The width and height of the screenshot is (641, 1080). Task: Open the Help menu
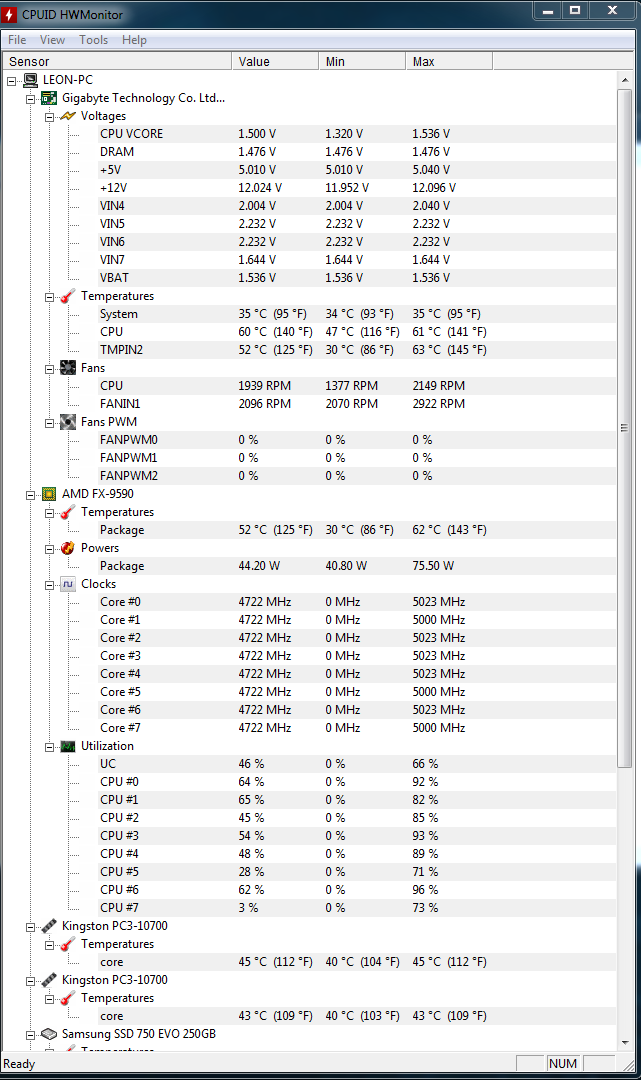(134, 40)
